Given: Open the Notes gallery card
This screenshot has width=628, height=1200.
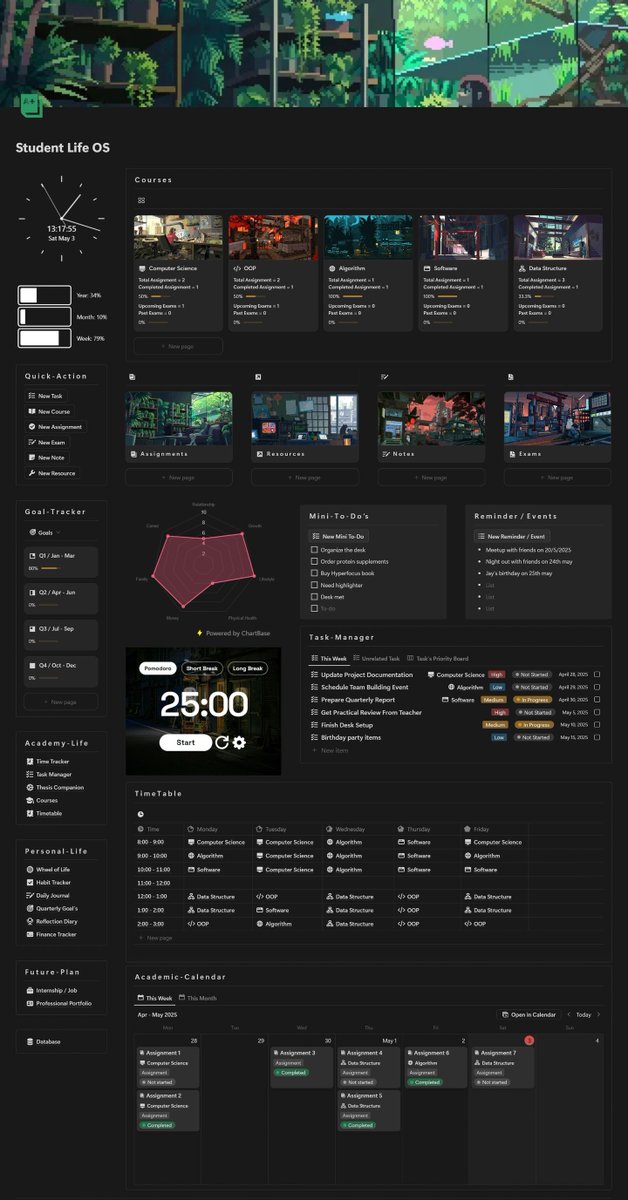Looking at the screenshot, I should pyautogui.click(x=432, y=426).
